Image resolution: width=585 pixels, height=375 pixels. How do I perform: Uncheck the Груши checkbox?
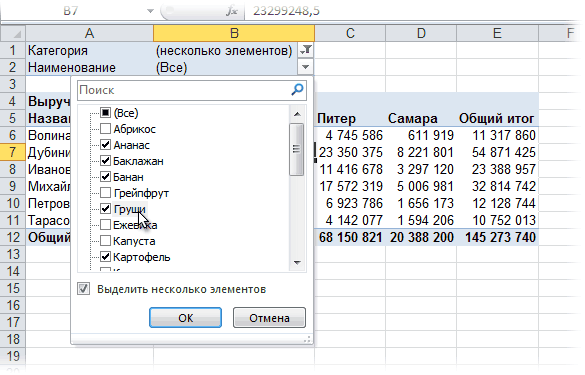tap(106, 209)
